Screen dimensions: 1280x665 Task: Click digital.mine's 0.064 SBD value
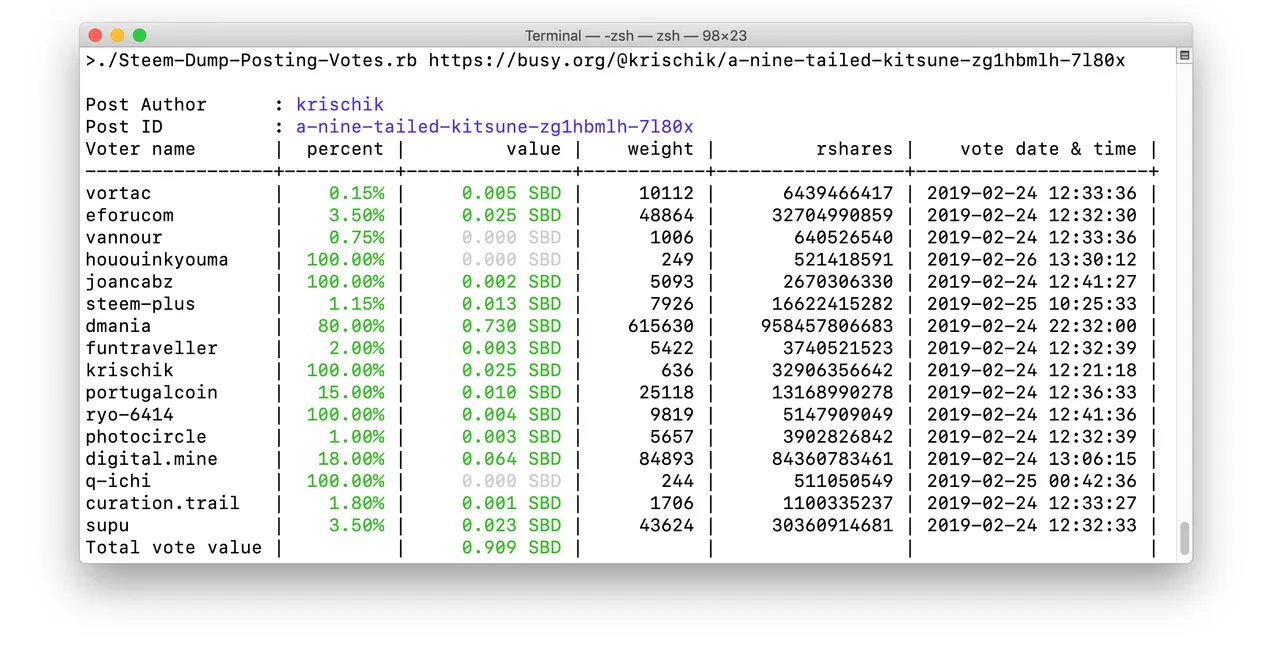pos(511,459)
